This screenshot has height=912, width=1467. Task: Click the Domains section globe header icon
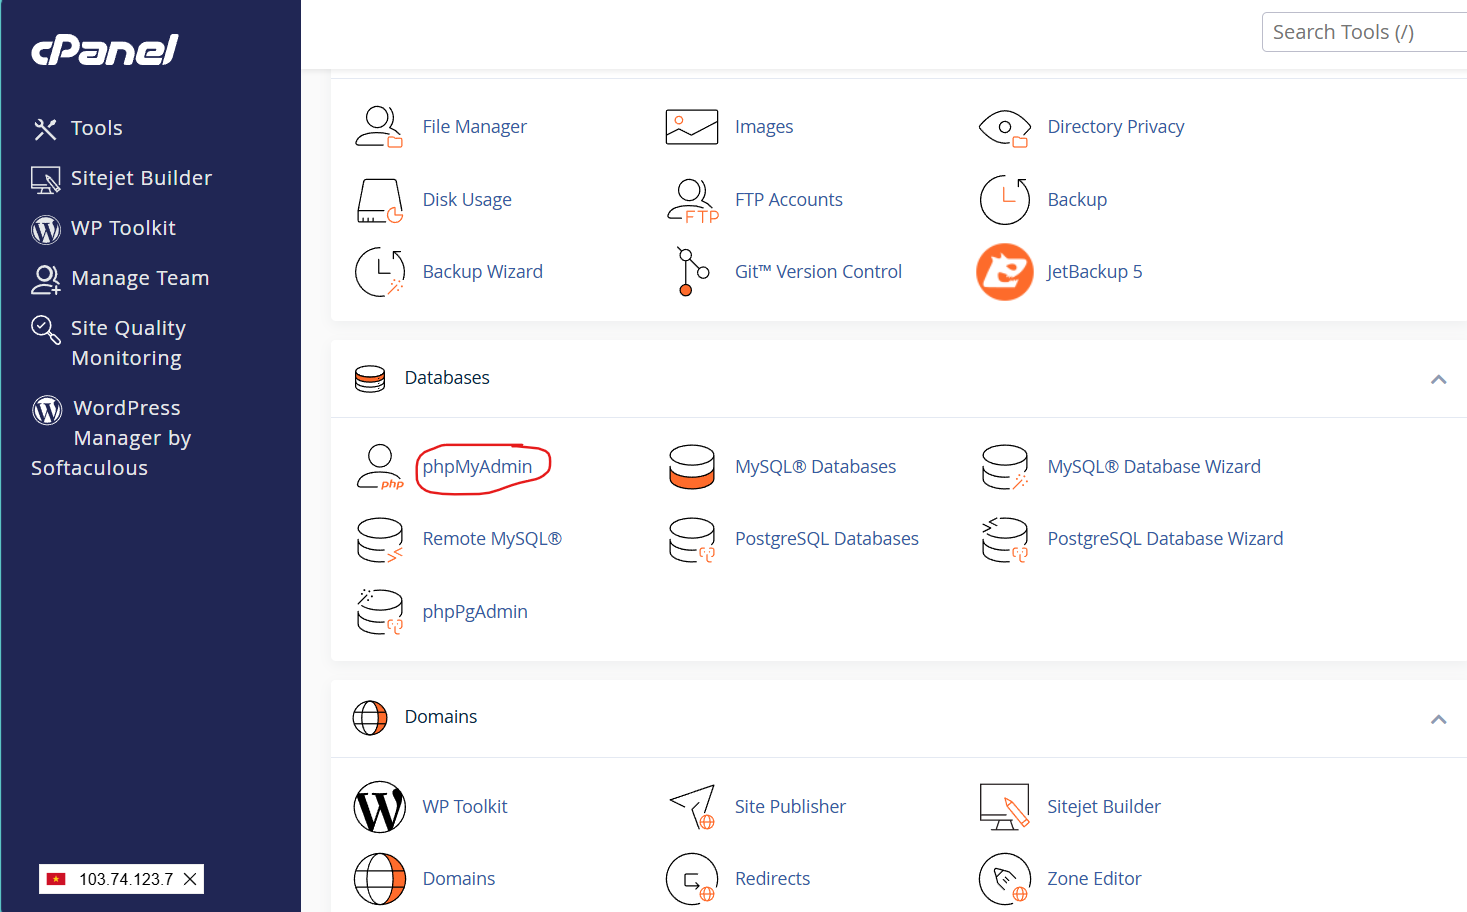coord(370,718)
